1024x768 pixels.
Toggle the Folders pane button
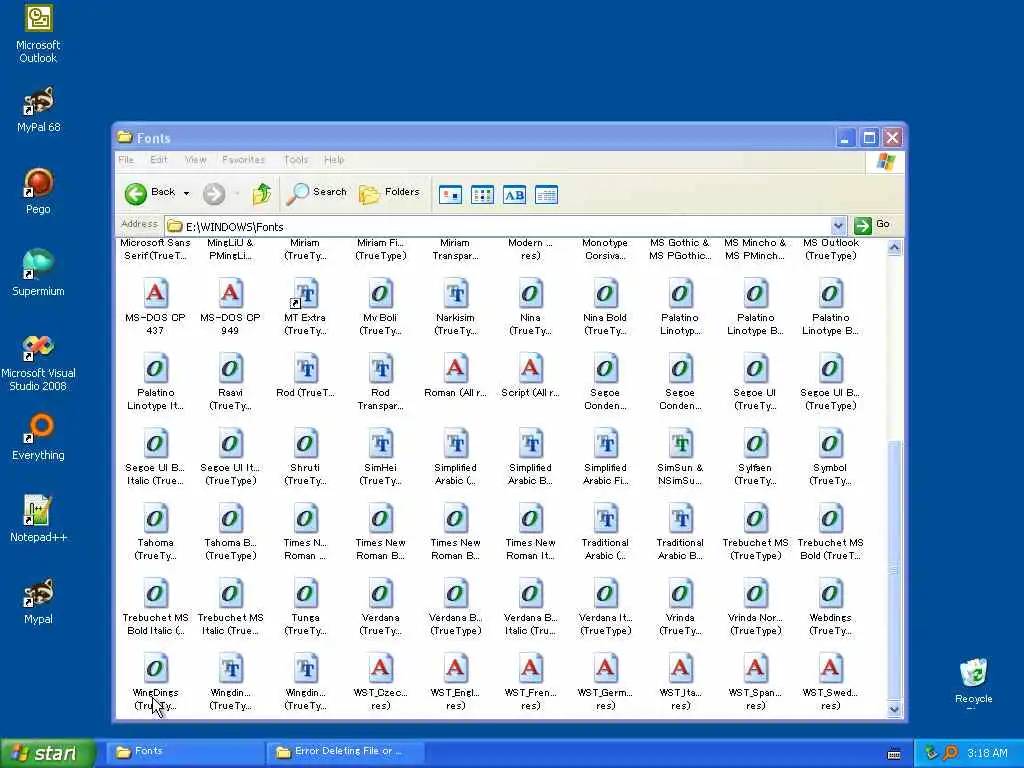(389, 193)
